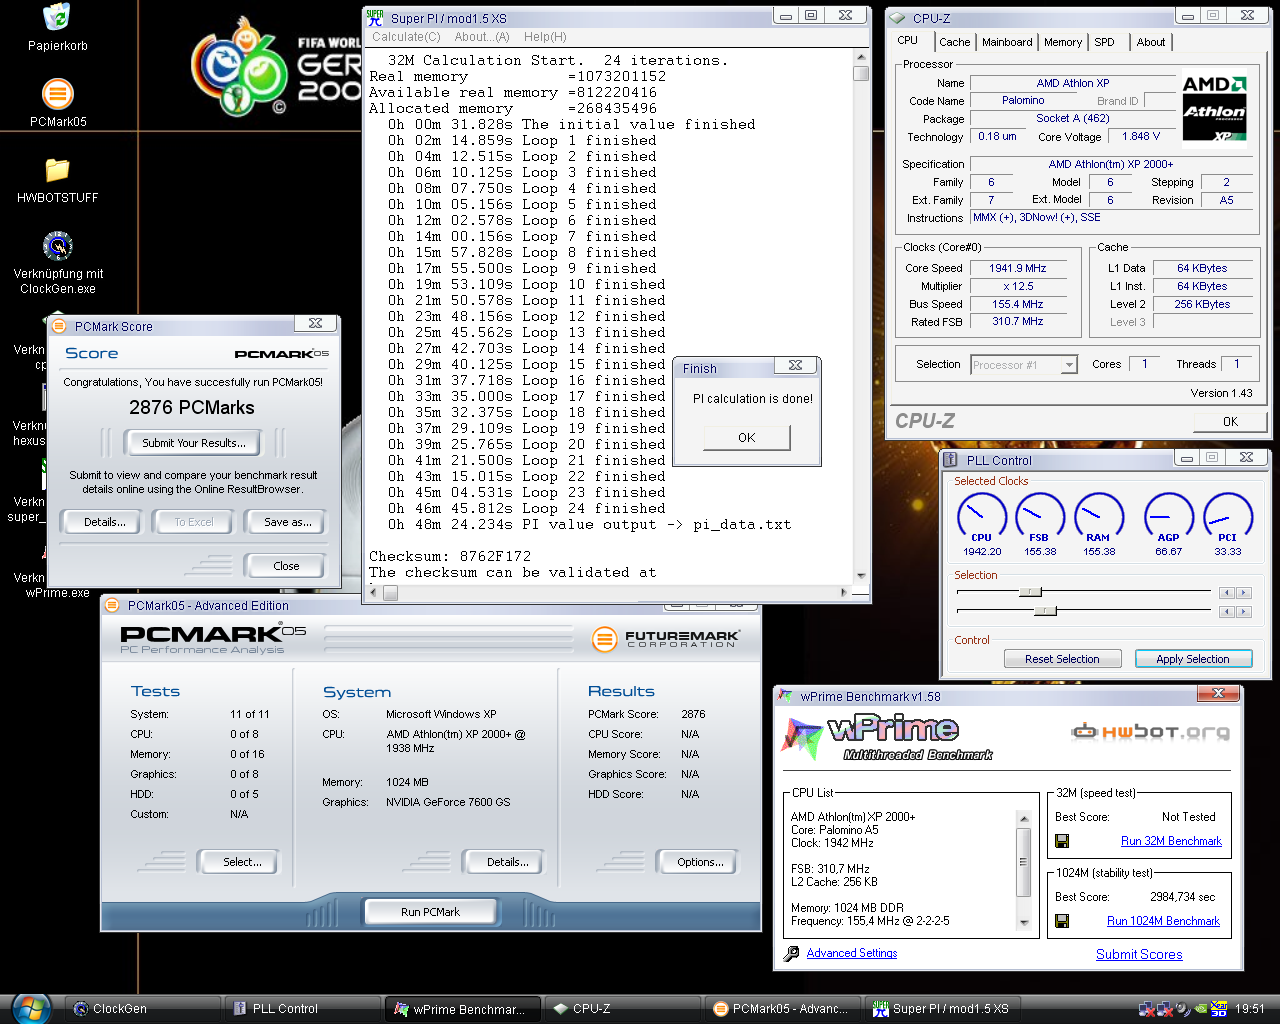Click the save icon for 1024M score
This screenshot has width=1280, height=1024.
pos(1062,921)
